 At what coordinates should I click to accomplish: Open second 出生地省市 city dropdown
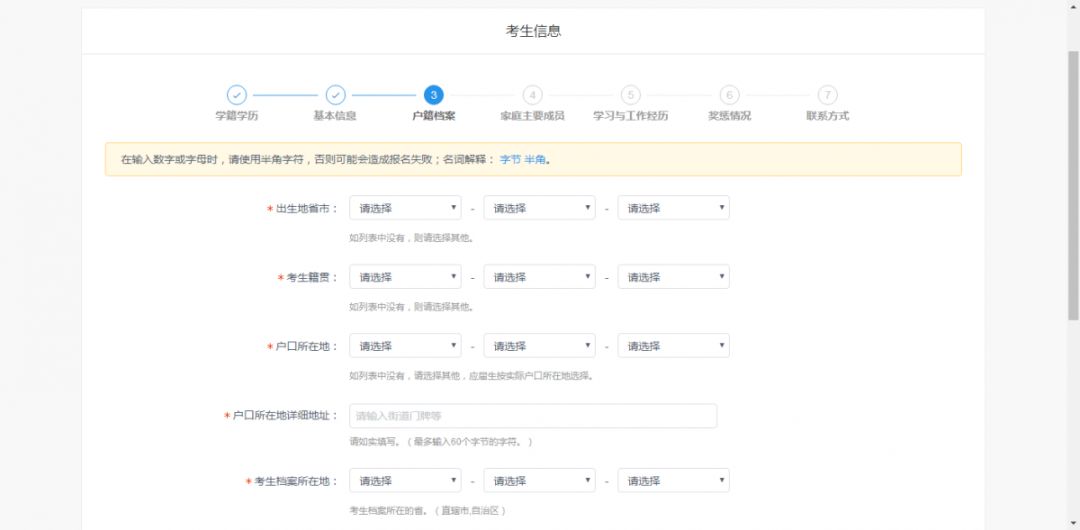pos(539,208)
